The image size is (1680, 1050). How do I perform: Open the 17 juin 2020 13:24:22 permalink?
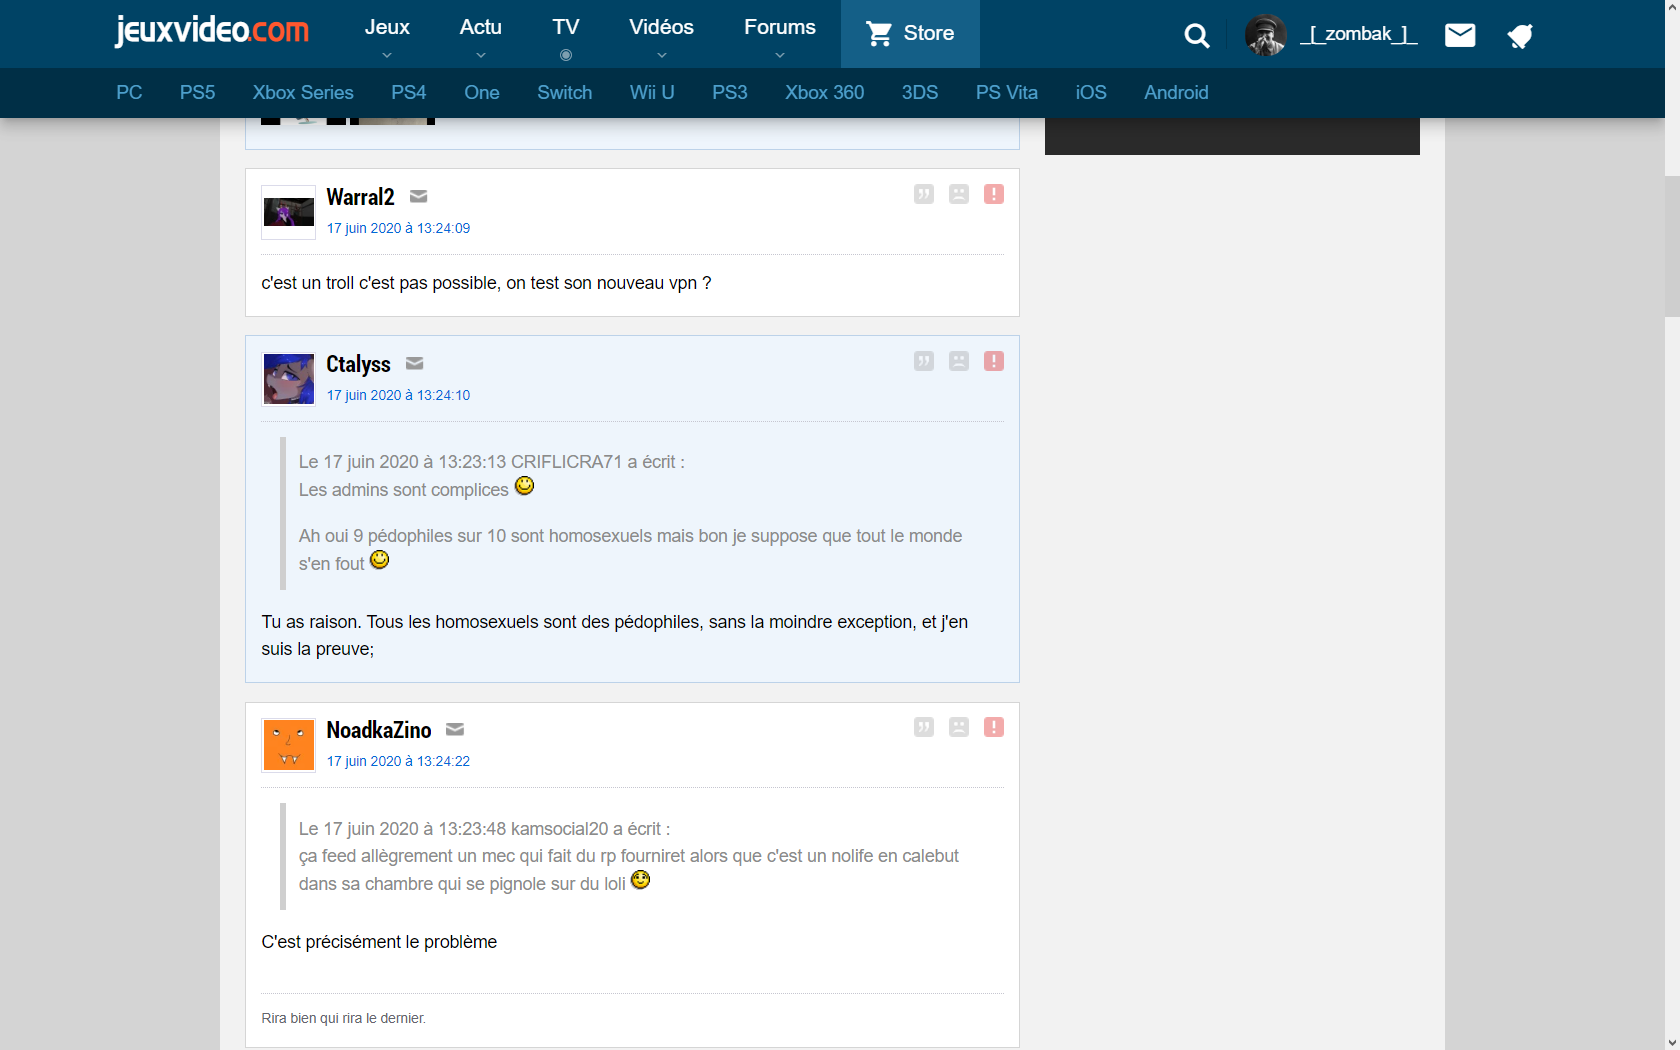click(x=398, y=761)
